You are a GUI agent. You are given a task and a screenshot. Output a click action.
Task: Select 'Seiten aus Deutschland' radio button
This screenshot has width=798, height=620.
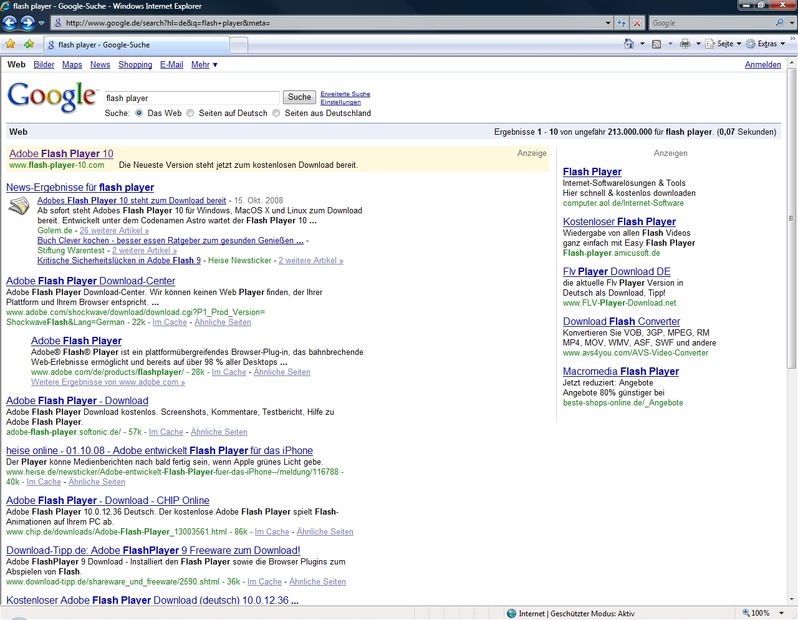coord(276,113)
